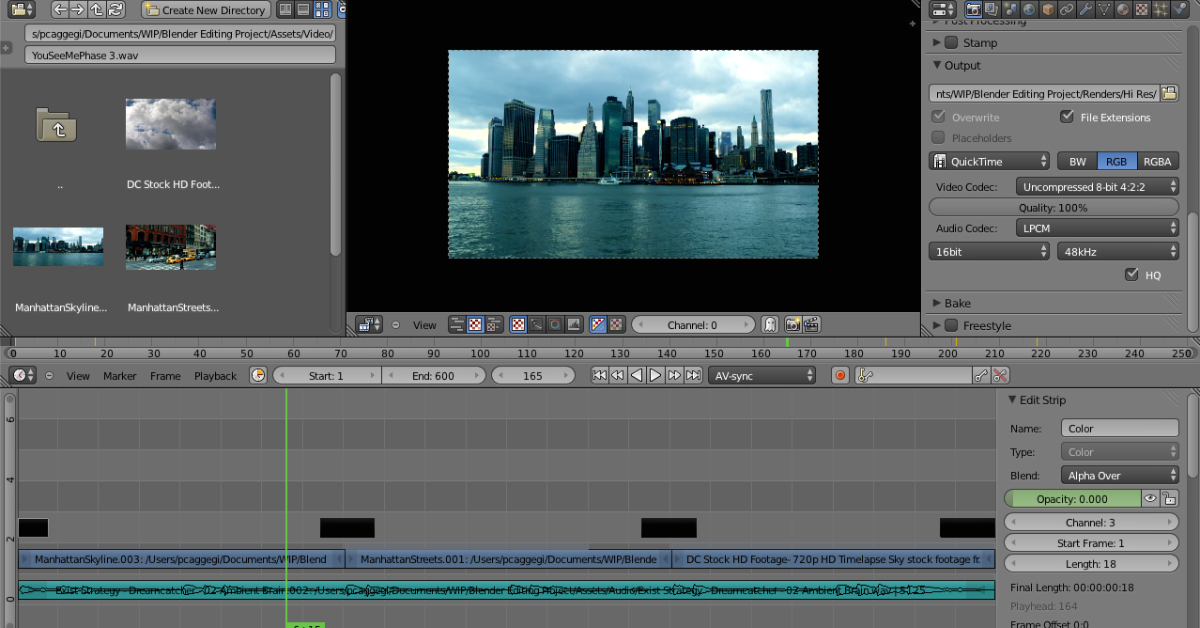The image size is (1200, 628).
Task: Toggle the HQ checkbox
Action: point(1132,275)
